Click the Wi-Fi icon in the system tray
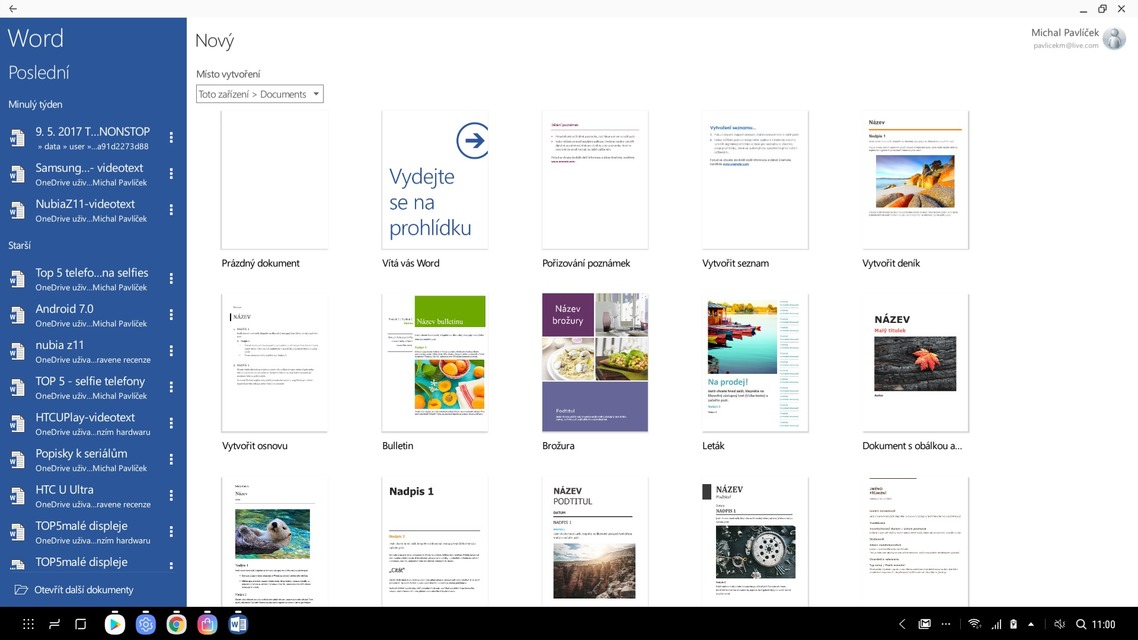The image size is (1138, 640). coord(974,624)
